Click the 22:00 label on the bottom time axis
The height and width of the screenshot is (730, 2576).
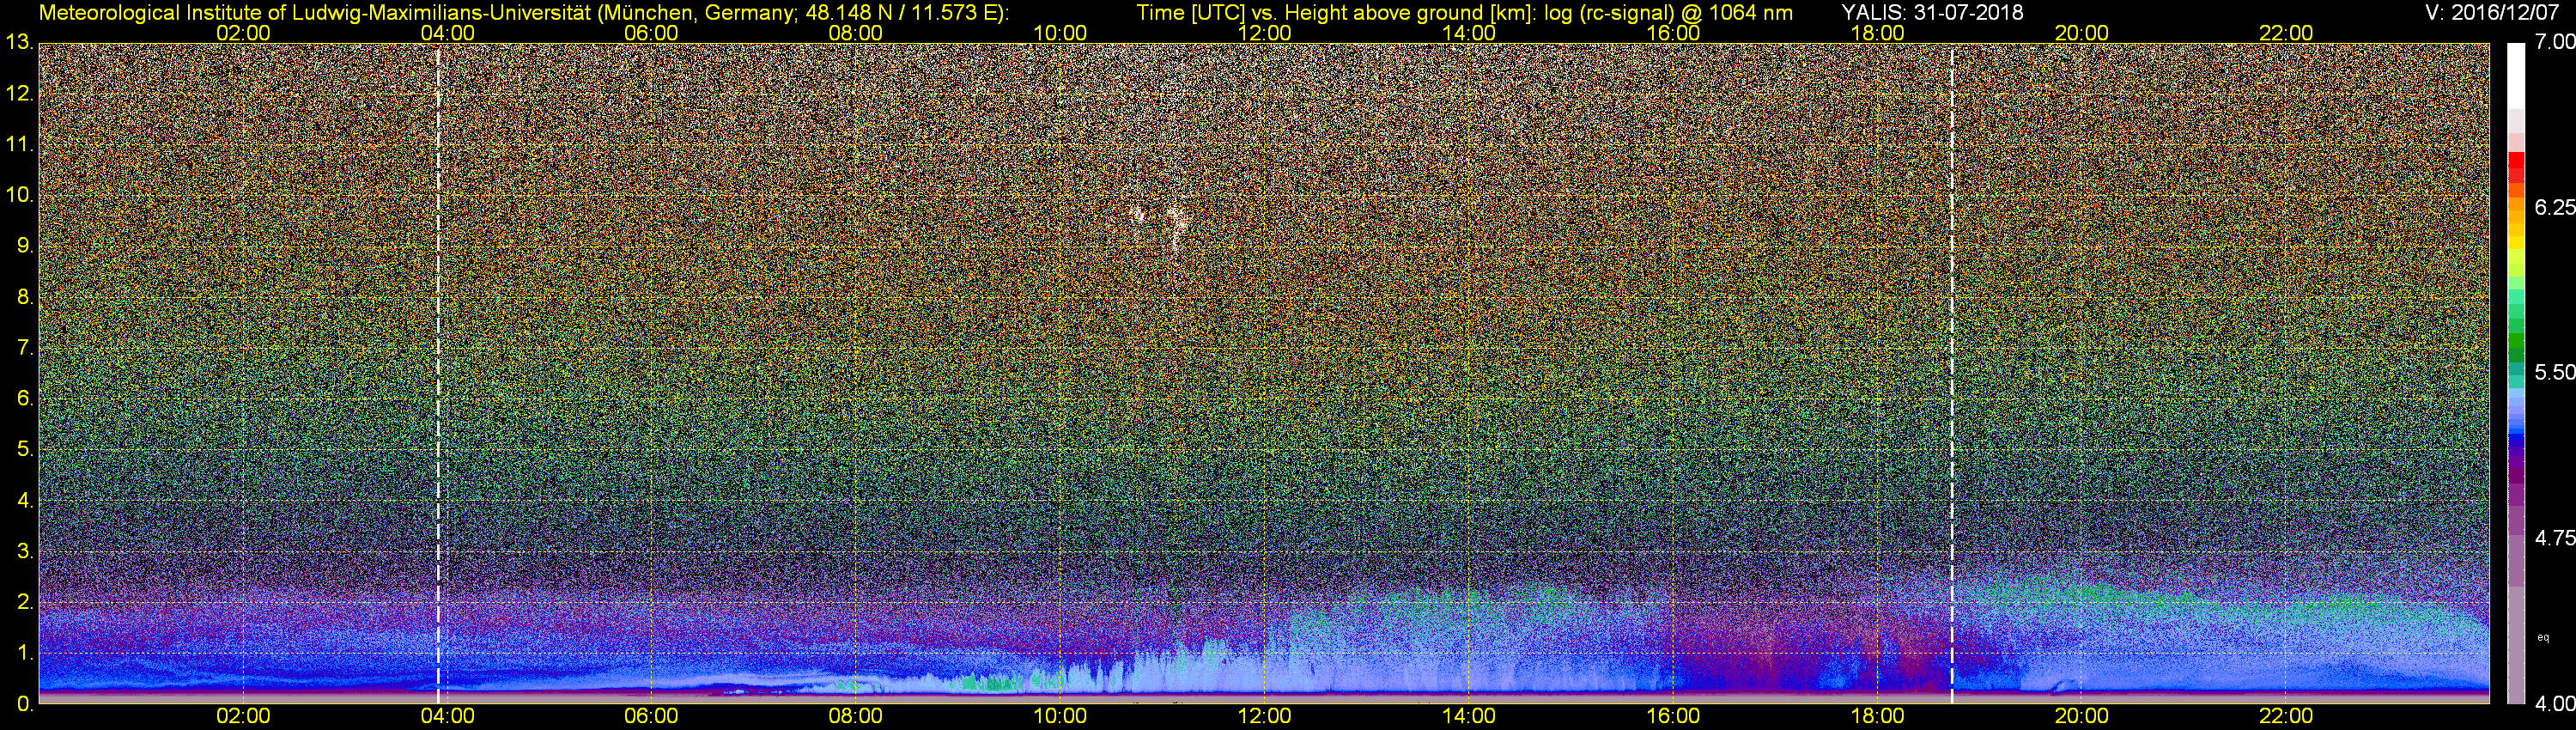tap(2286, 716)
